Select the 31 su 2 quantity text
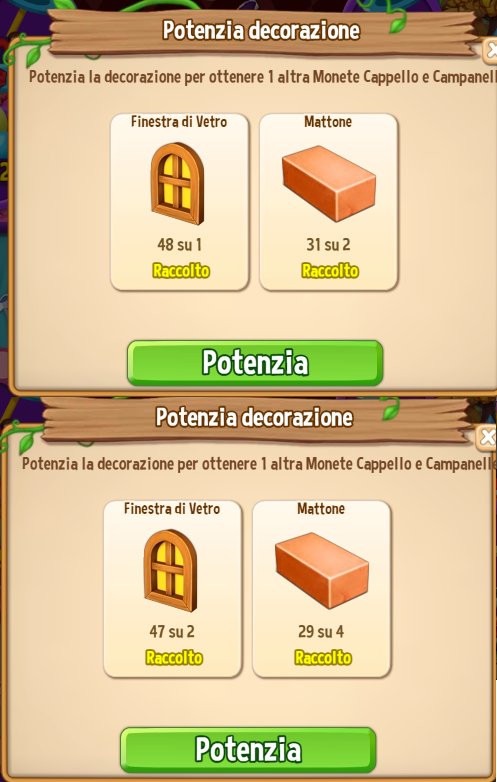Screen dimensions: 497x782 [x=328, y=245]
